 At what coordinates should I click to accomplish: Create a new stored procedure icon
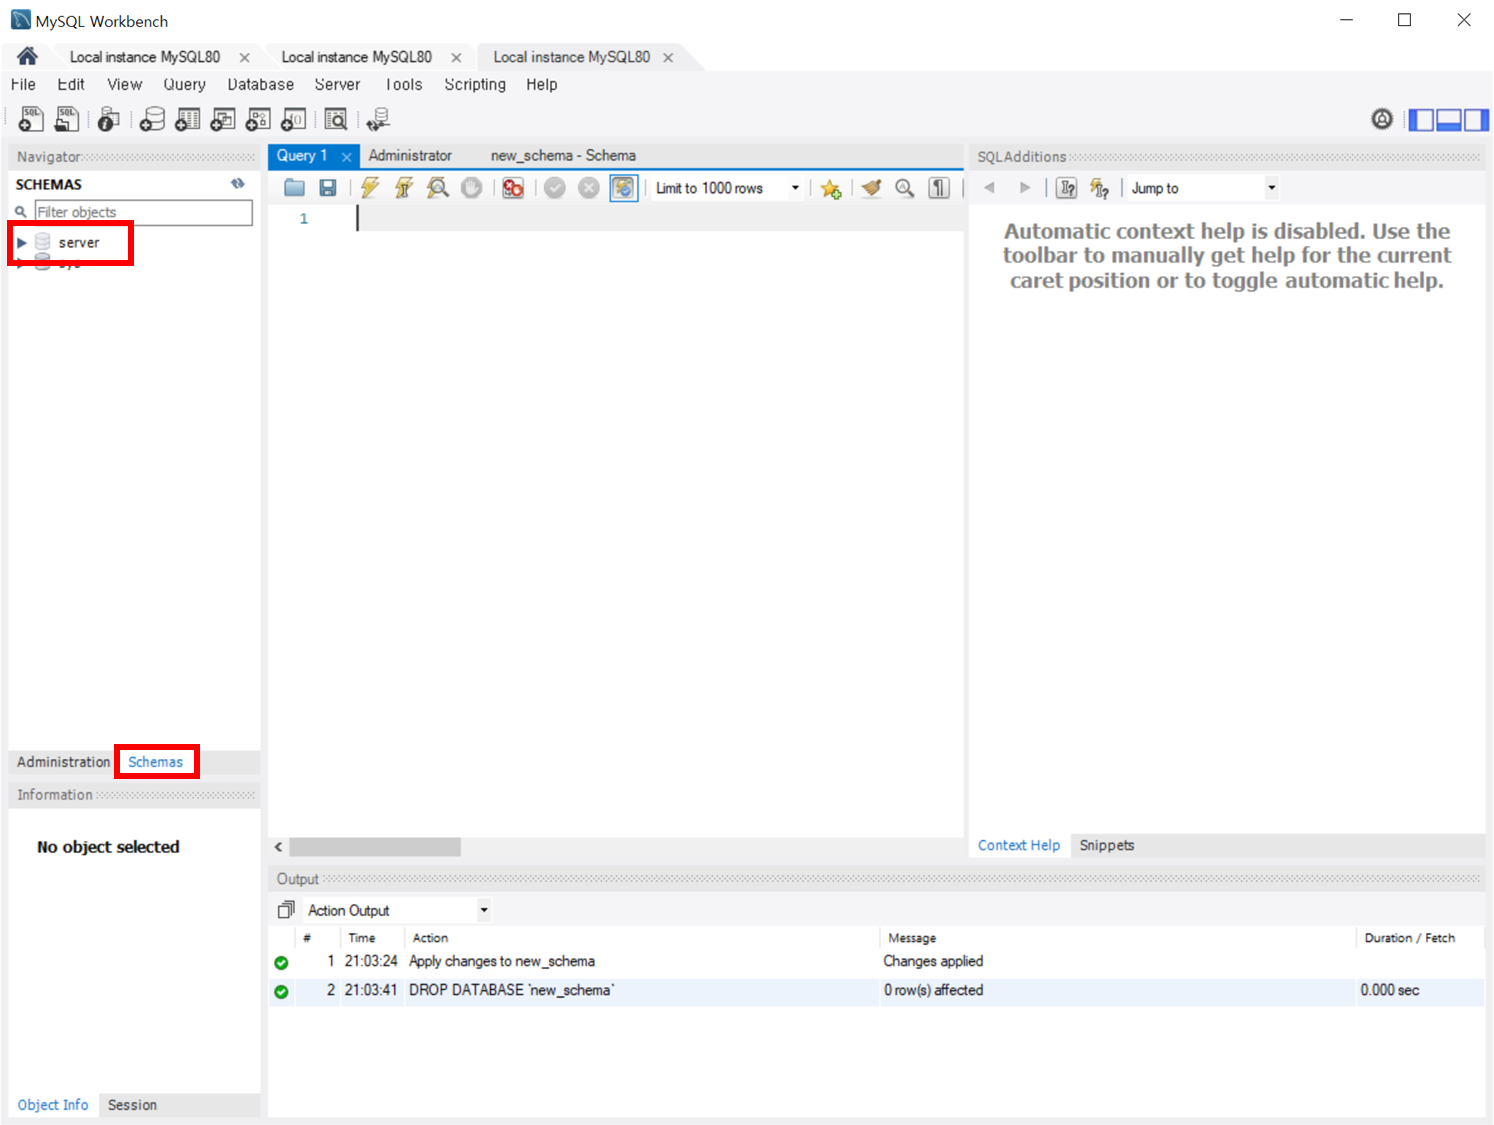click(x=258, y=120)
